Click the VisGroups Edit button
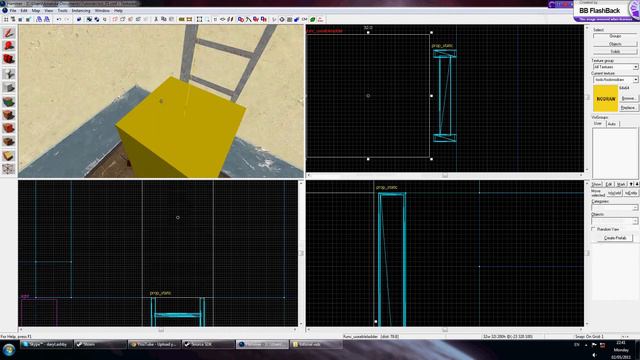 (609, 184)
